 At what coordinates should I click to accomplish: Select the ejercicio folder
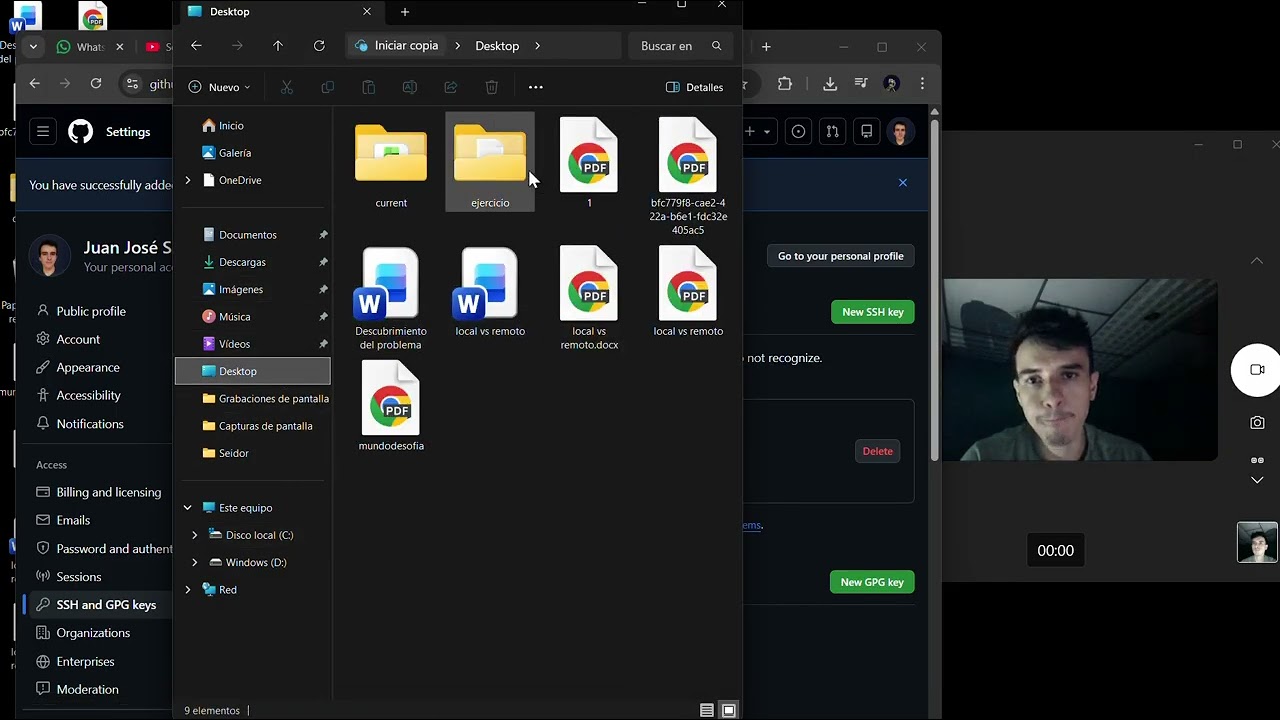click(x=490, y=162)
